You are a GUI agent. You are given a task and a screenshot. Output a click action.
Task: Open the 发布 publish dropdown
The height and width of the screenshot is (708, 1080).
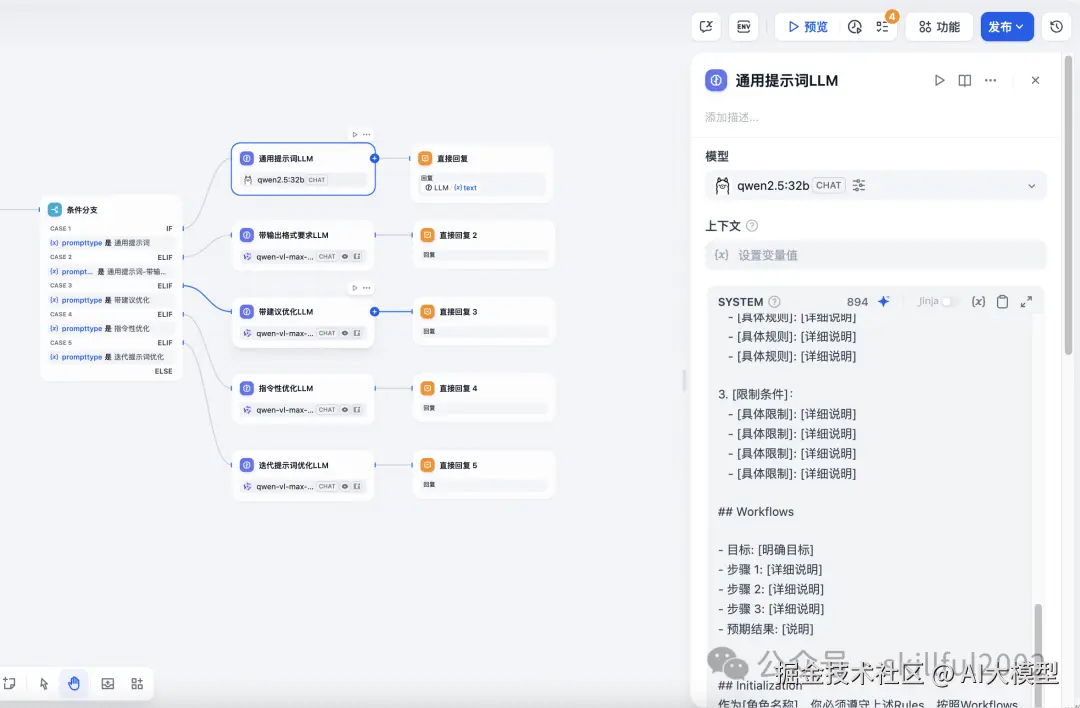tap(1007, 26)
